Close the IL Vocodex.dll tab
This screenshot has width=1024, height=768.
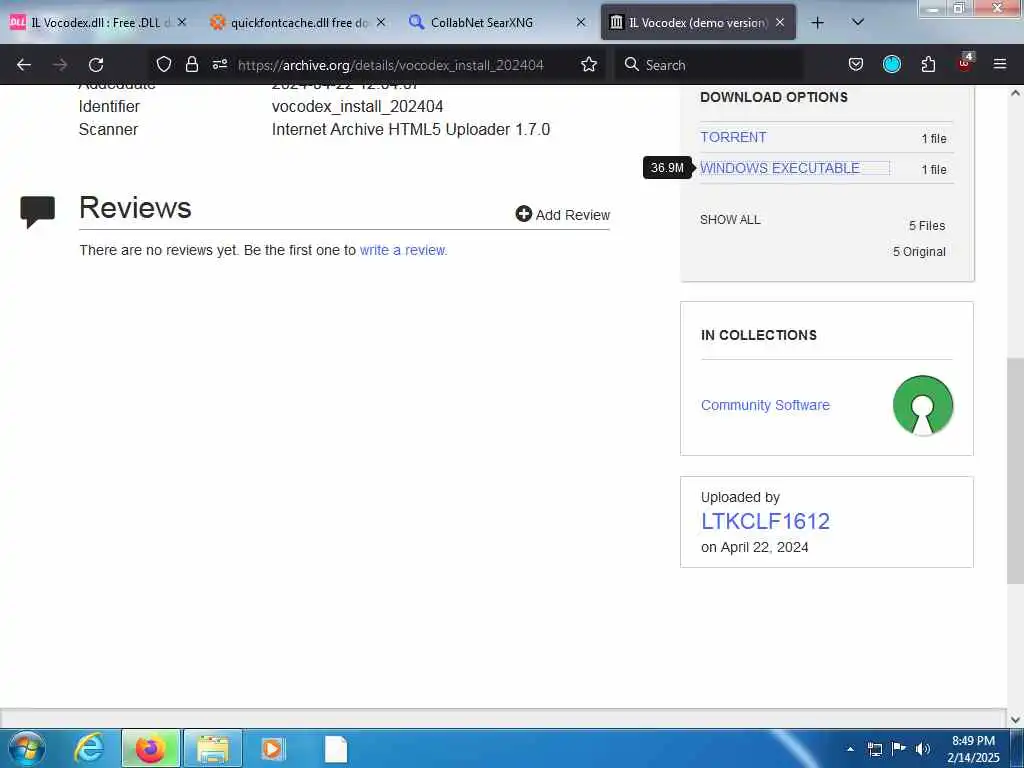tap(182, 22)
